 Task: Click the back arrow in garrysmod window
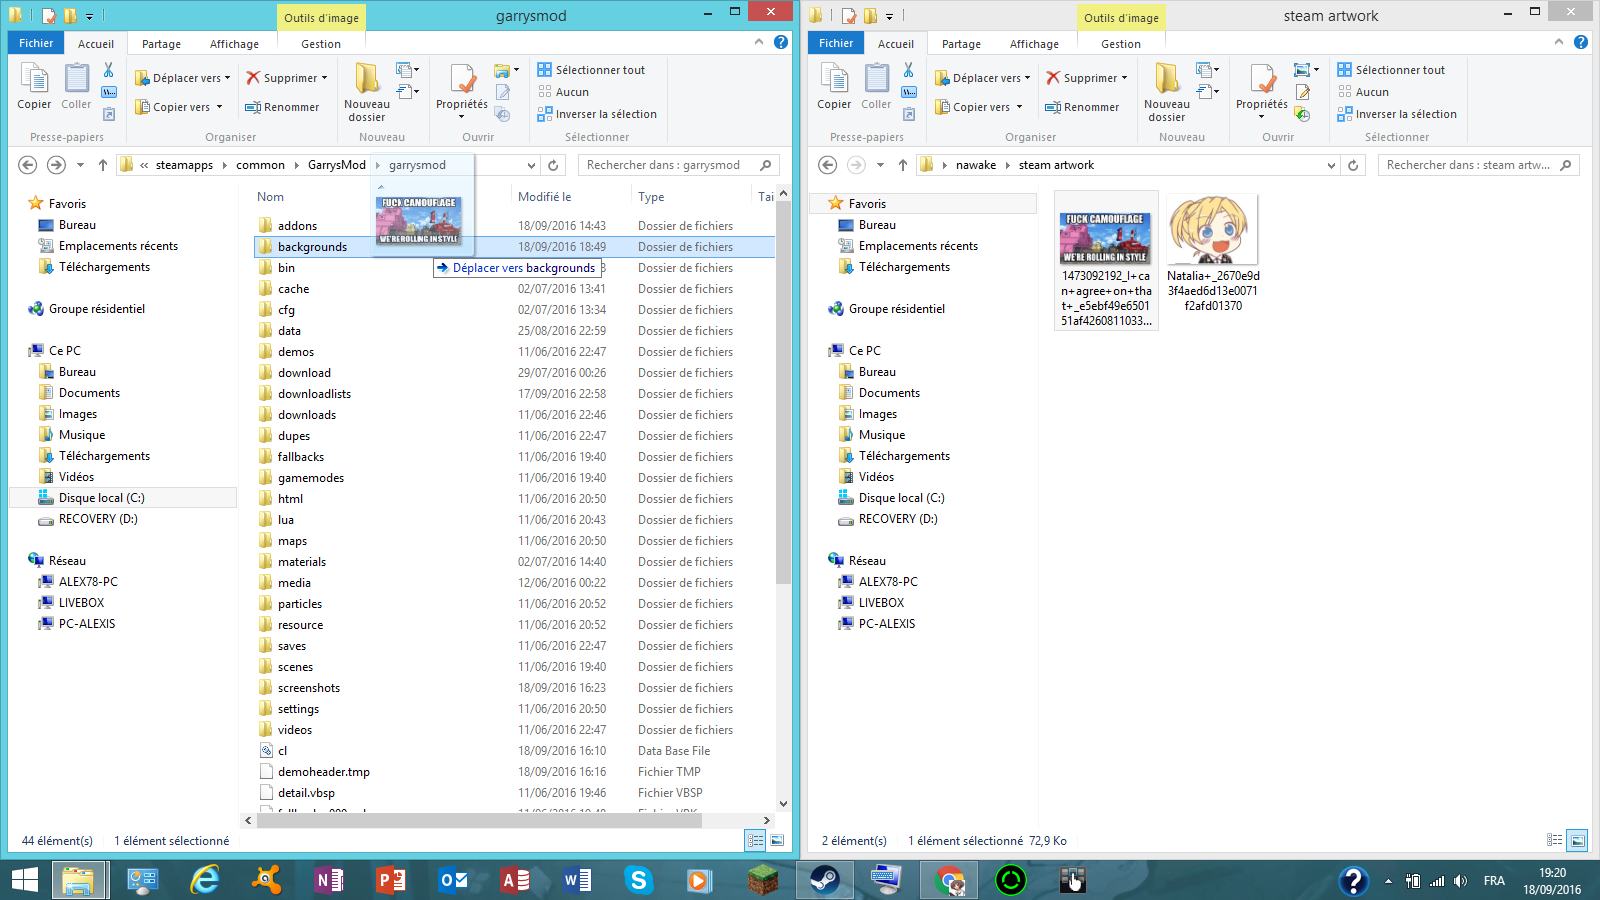tap(28, 165)
